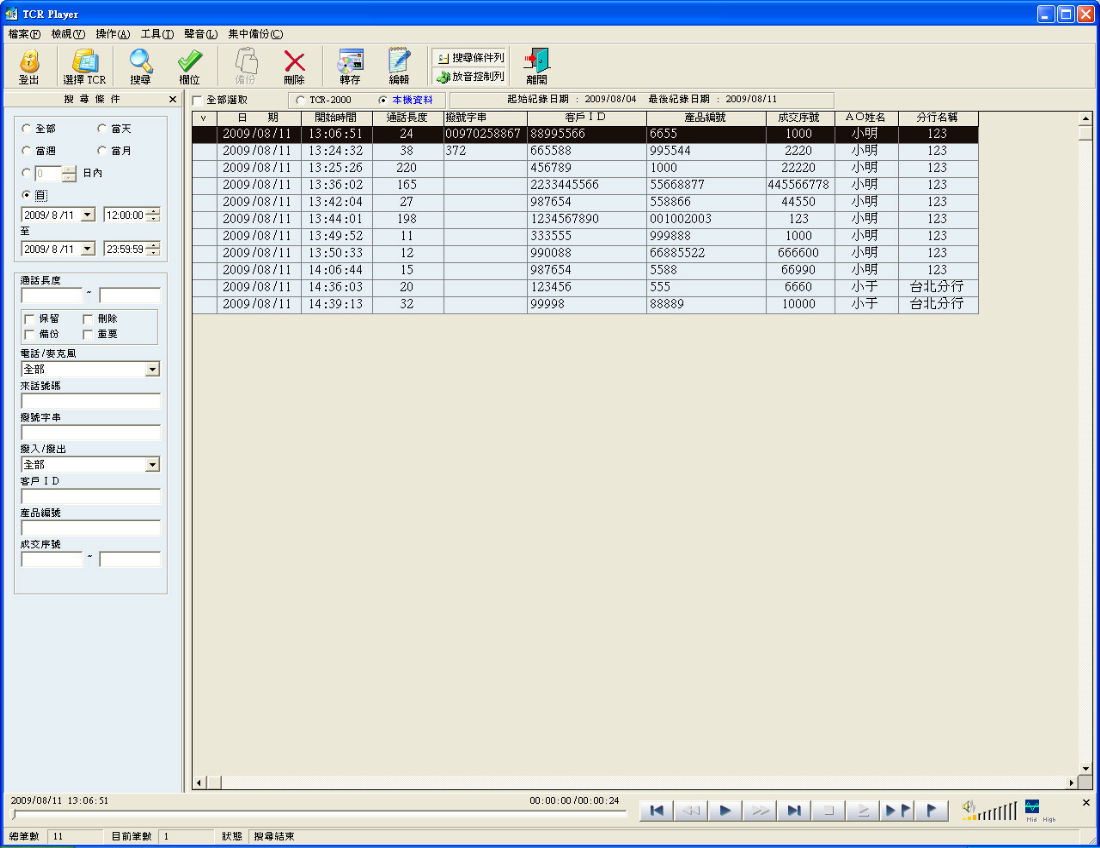
Task: Click the 搜尋 magnifier toolbar icon
Action: pyautogui.click(x=140, y=67)
